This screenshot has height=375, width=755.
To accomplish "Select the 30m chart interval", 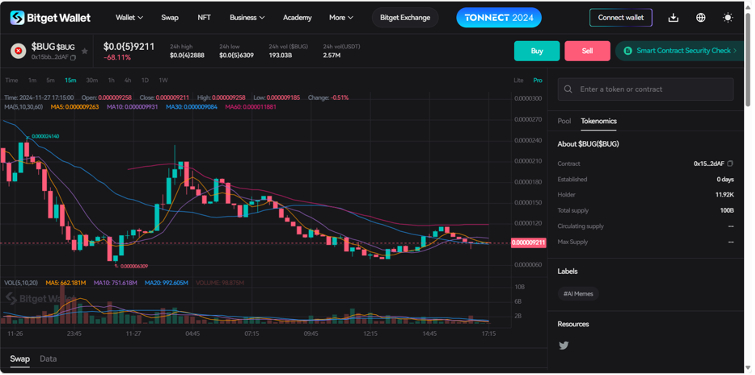I will click(92, 80).
